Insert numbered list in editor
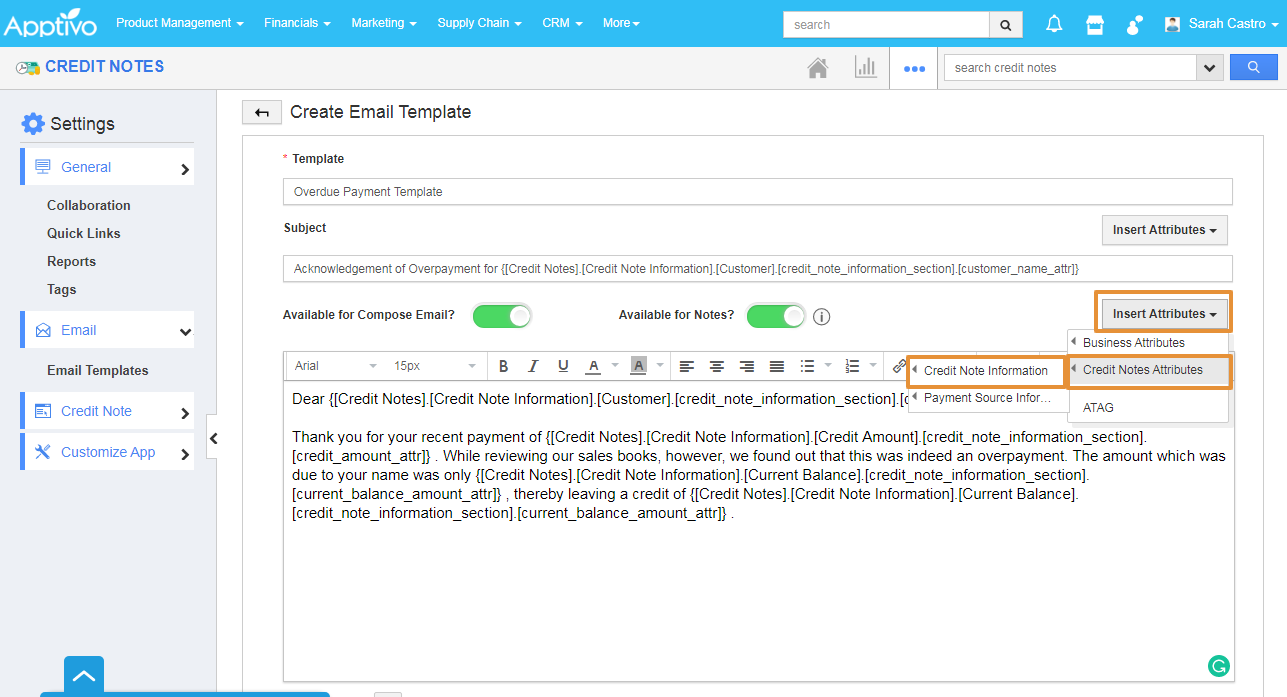The width and height of the screenshot is (1287, 697). [852, 366]
